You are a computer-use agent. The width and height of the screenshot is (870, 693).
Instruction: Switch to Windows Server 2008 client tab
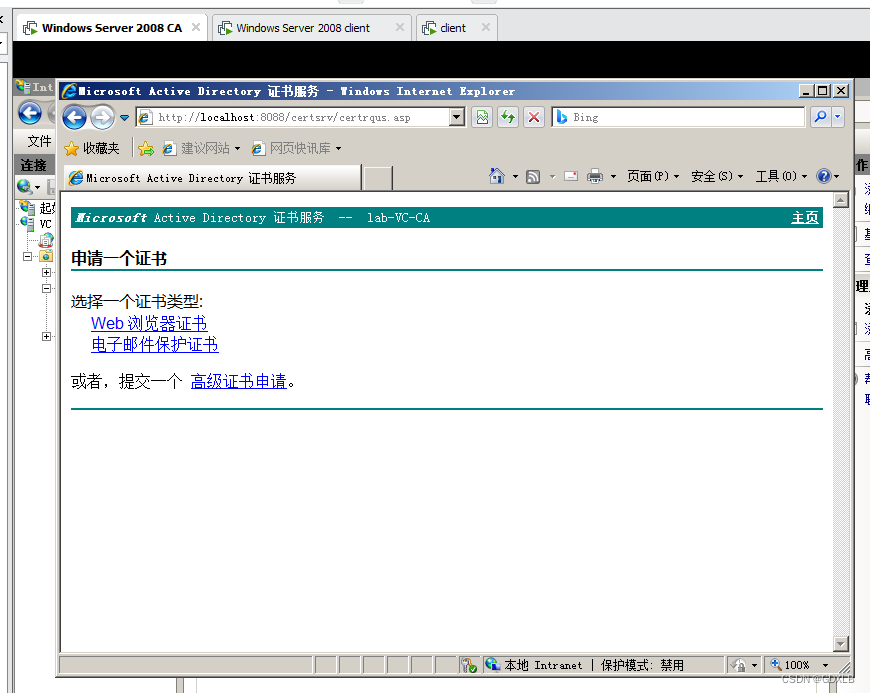[x=302, y=28]
